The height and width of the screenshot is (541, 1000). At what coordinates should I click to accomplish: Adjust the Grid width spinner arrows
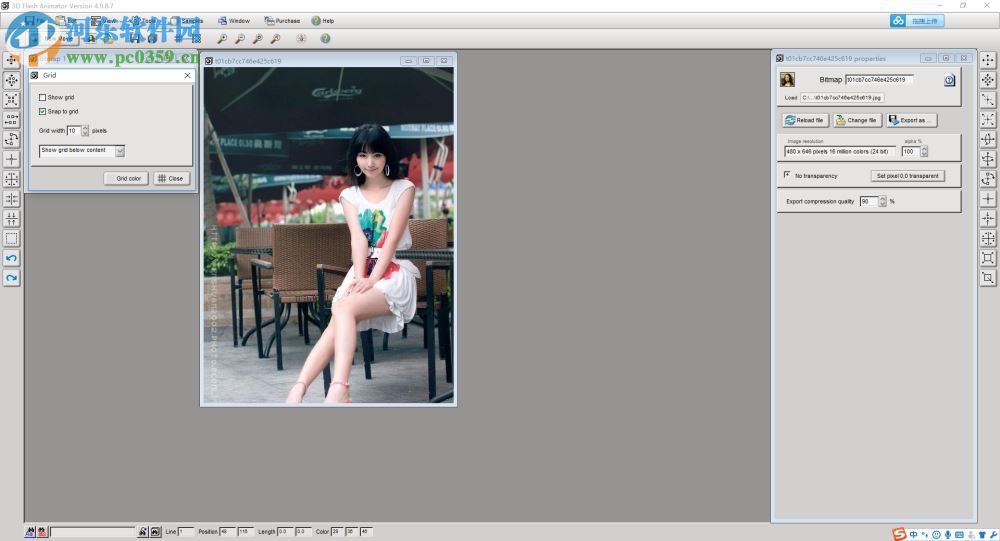pos(85,131)
